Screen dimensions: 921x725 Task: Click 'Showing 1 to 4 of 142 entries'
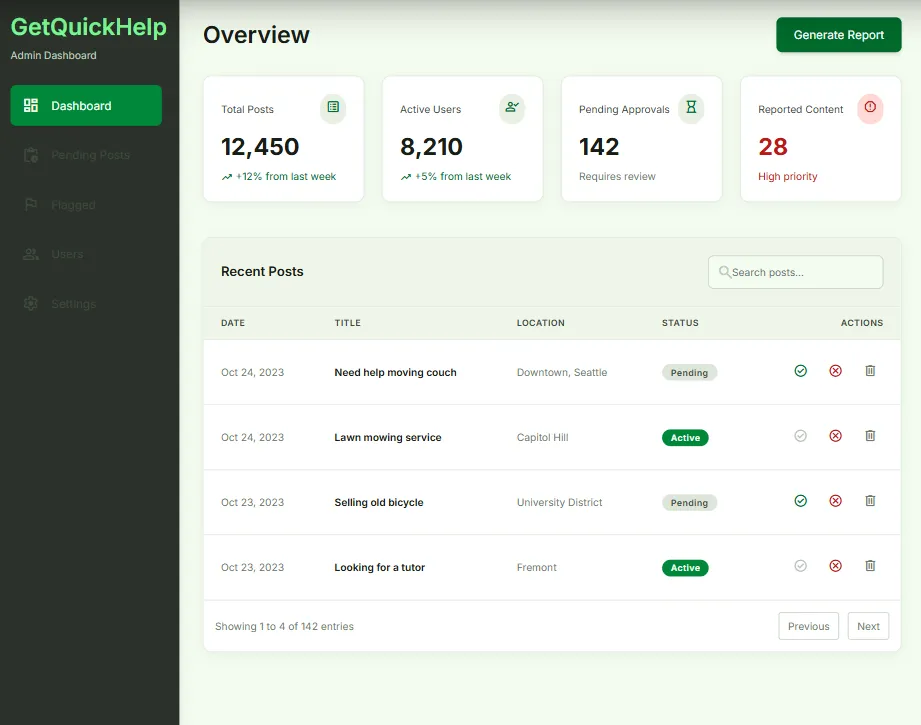click(x=284, y=626)
